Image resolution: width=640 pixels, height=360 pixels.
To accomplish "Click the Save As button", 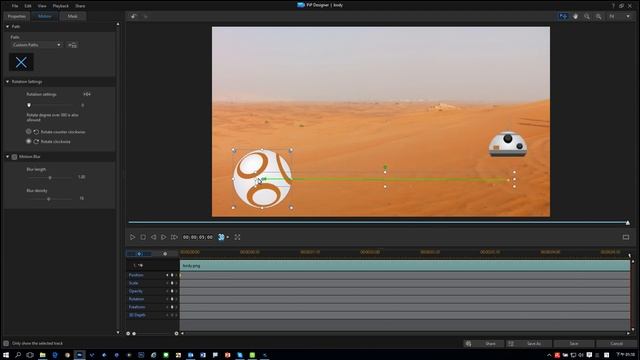I will pos(529,344).
